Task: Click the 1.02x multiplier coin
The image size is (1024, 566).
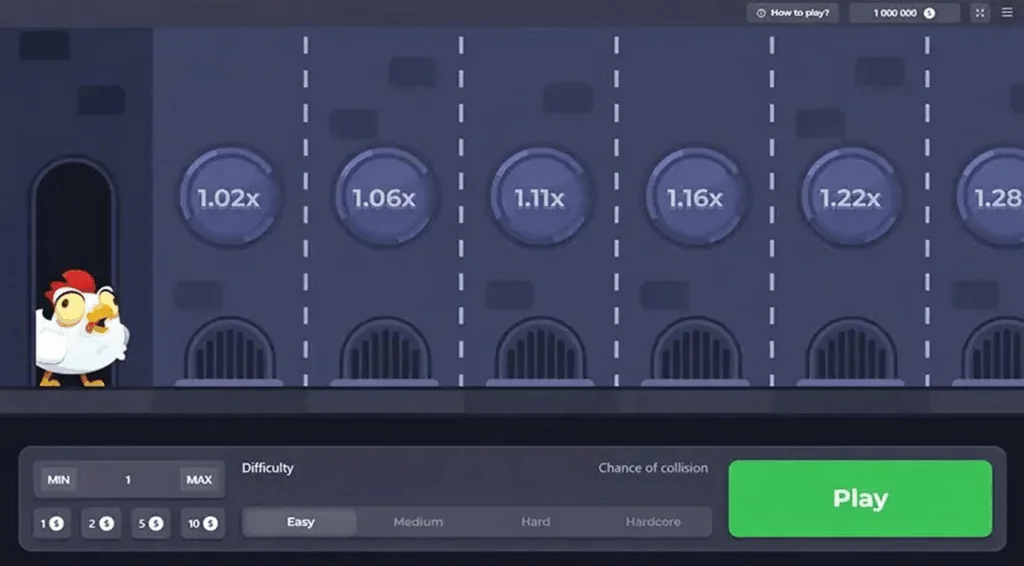Action: pyautogui.click(x=229, y=198)
